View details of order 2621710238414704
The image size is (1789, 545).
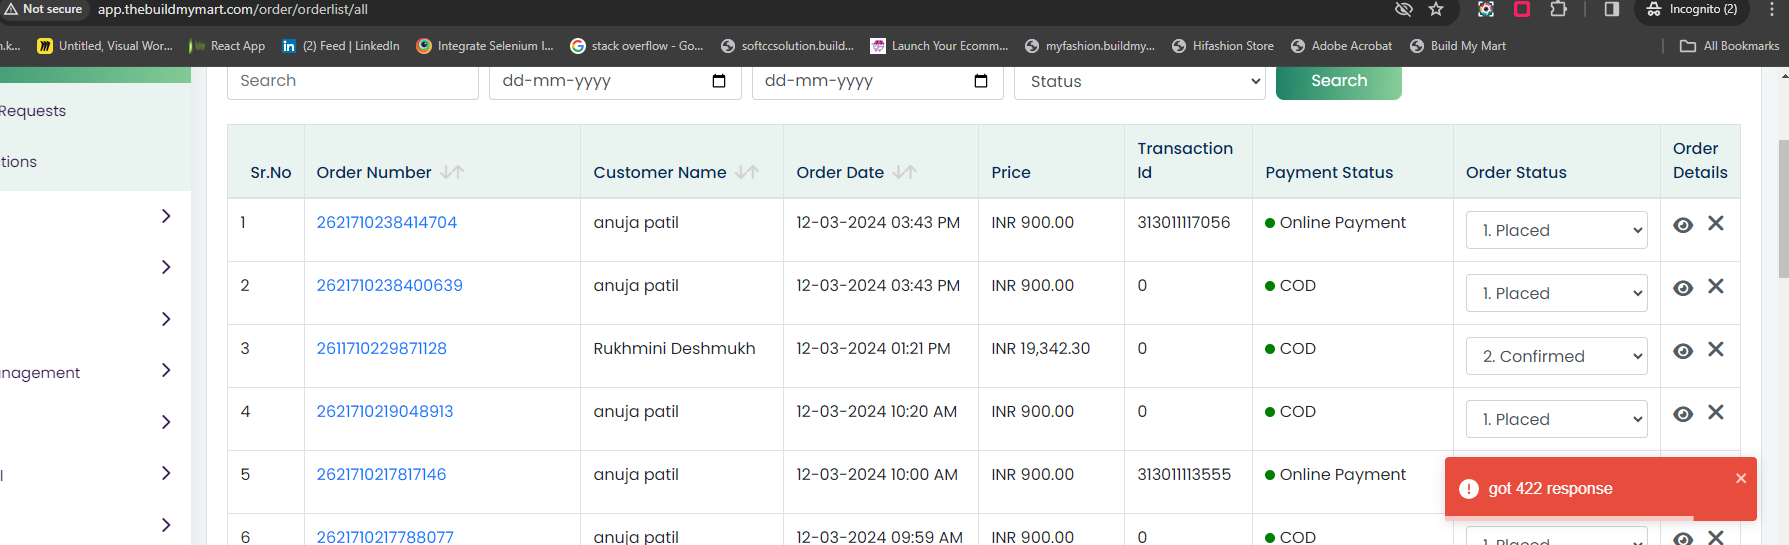click(x=1683, y=225)
